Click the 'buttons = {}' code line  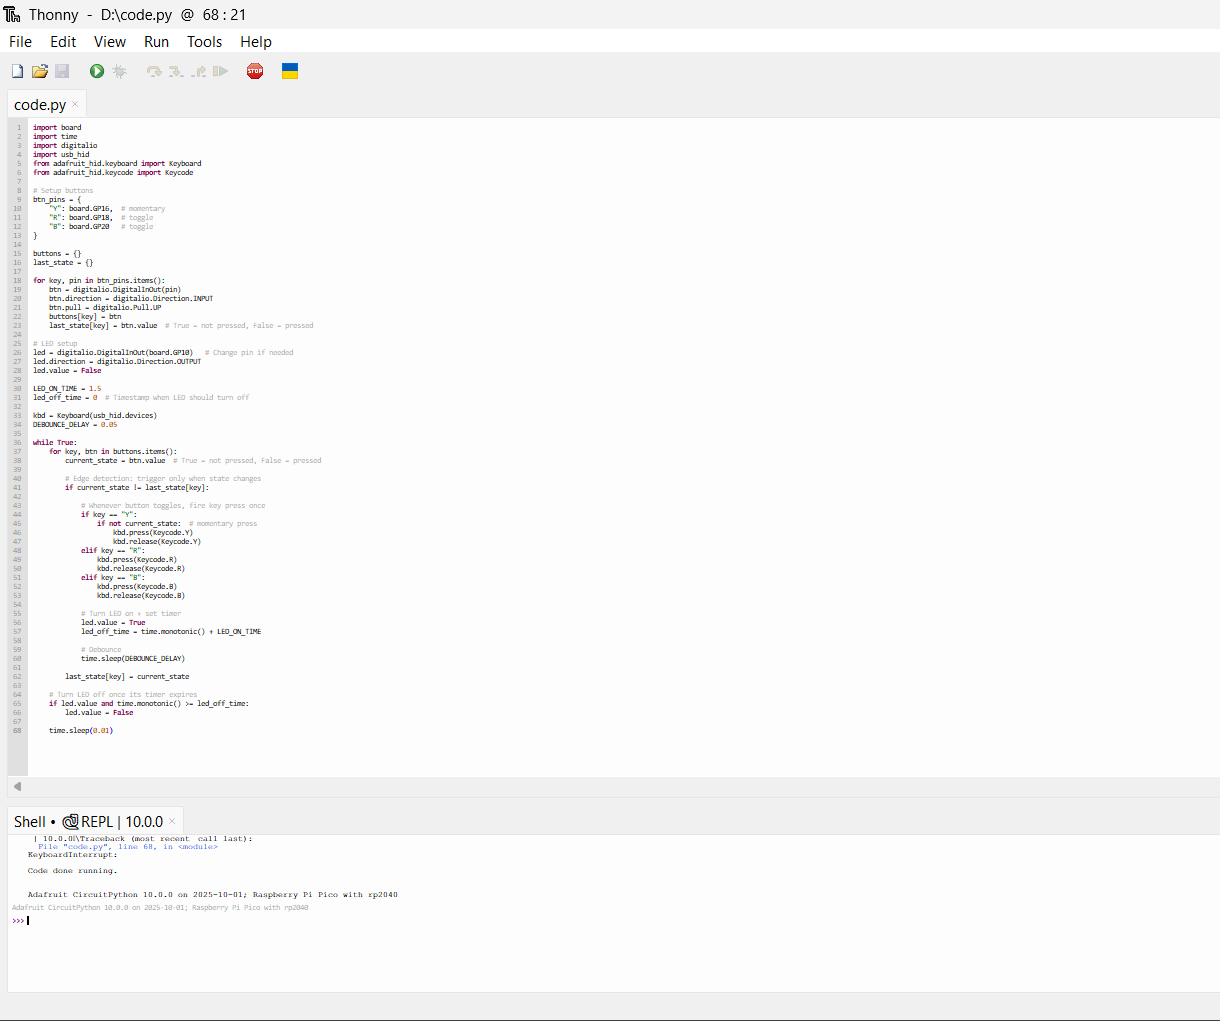pos(57,253)
